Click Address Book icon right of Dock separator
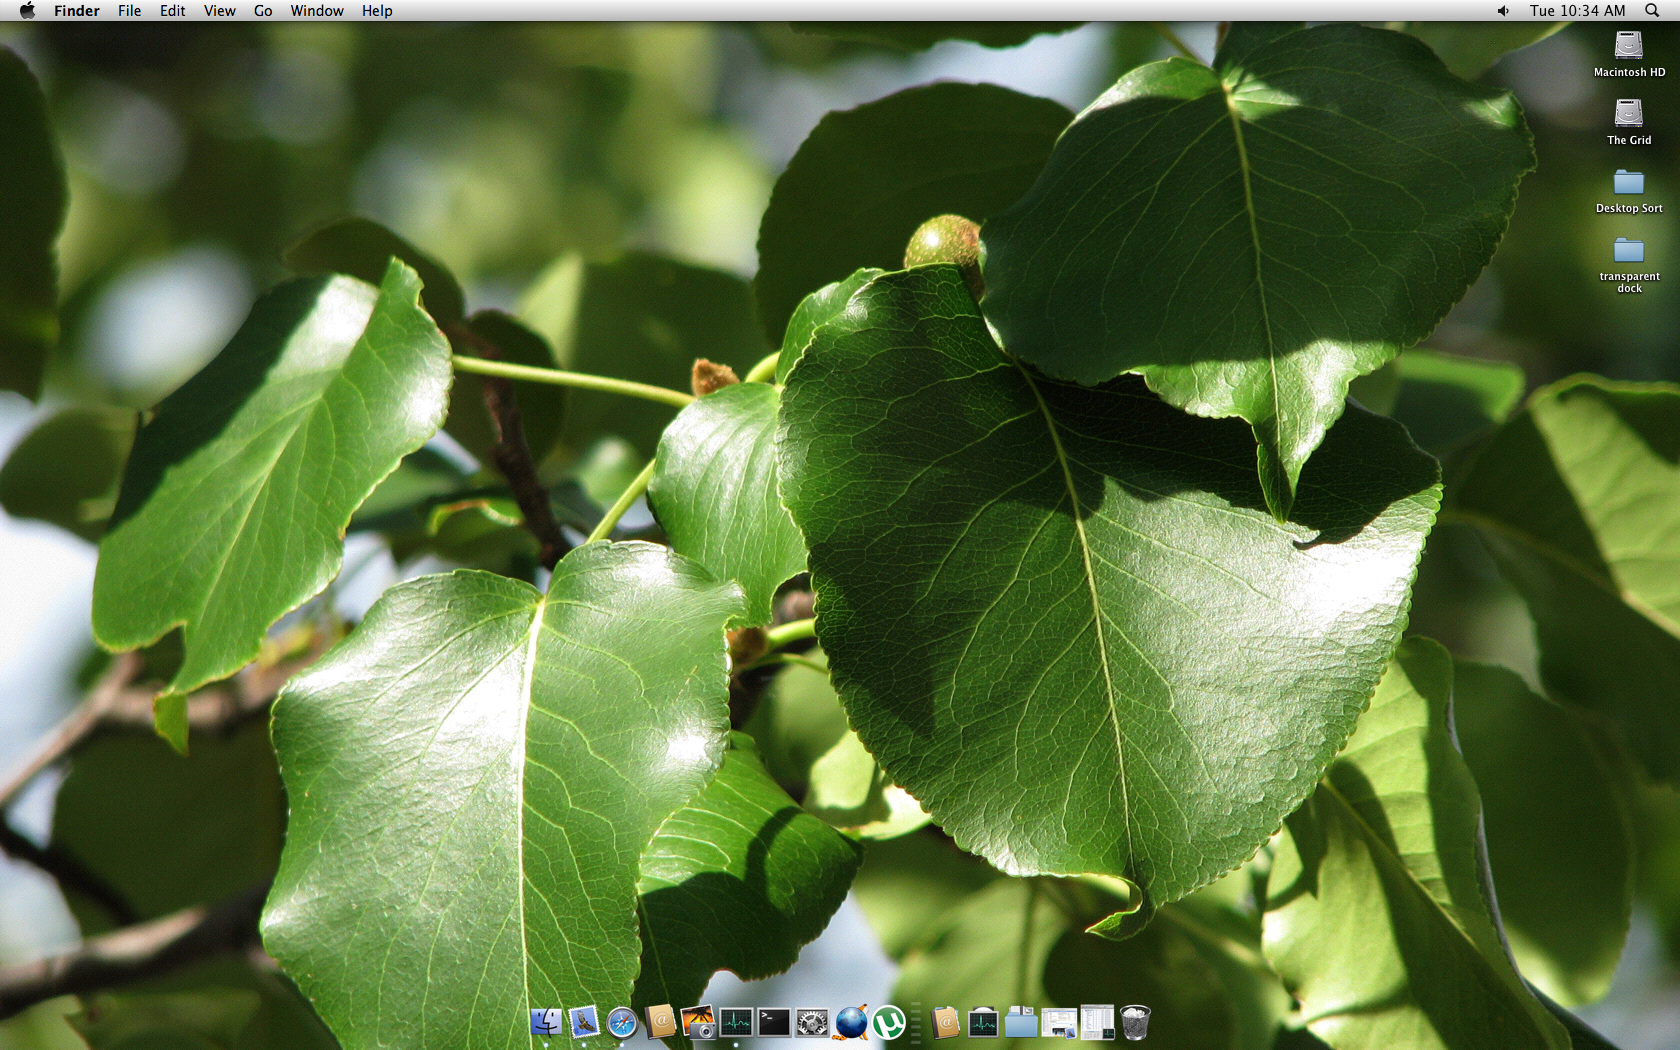The width and height of the screenshot is (1680, 1050). 945,1022
